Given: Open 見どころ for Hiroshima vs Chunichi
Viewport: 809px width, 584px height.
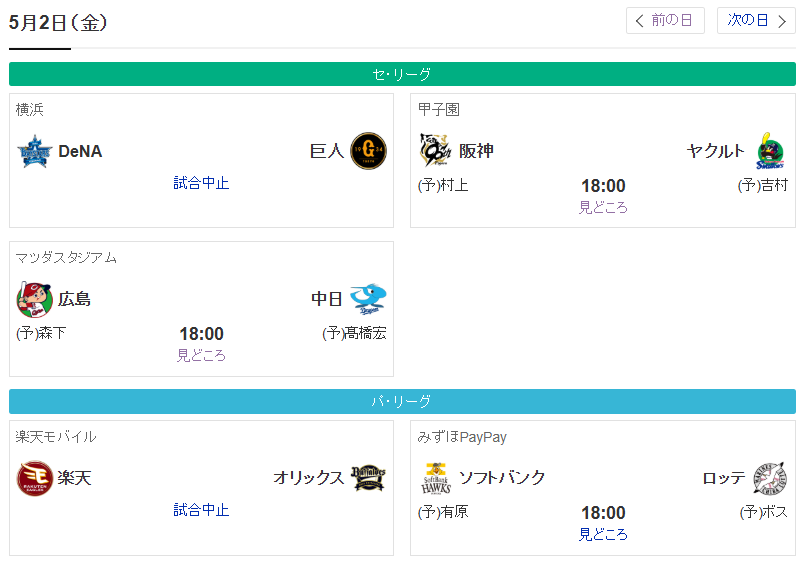Looking at the screenshot, I should pos(201,355).
